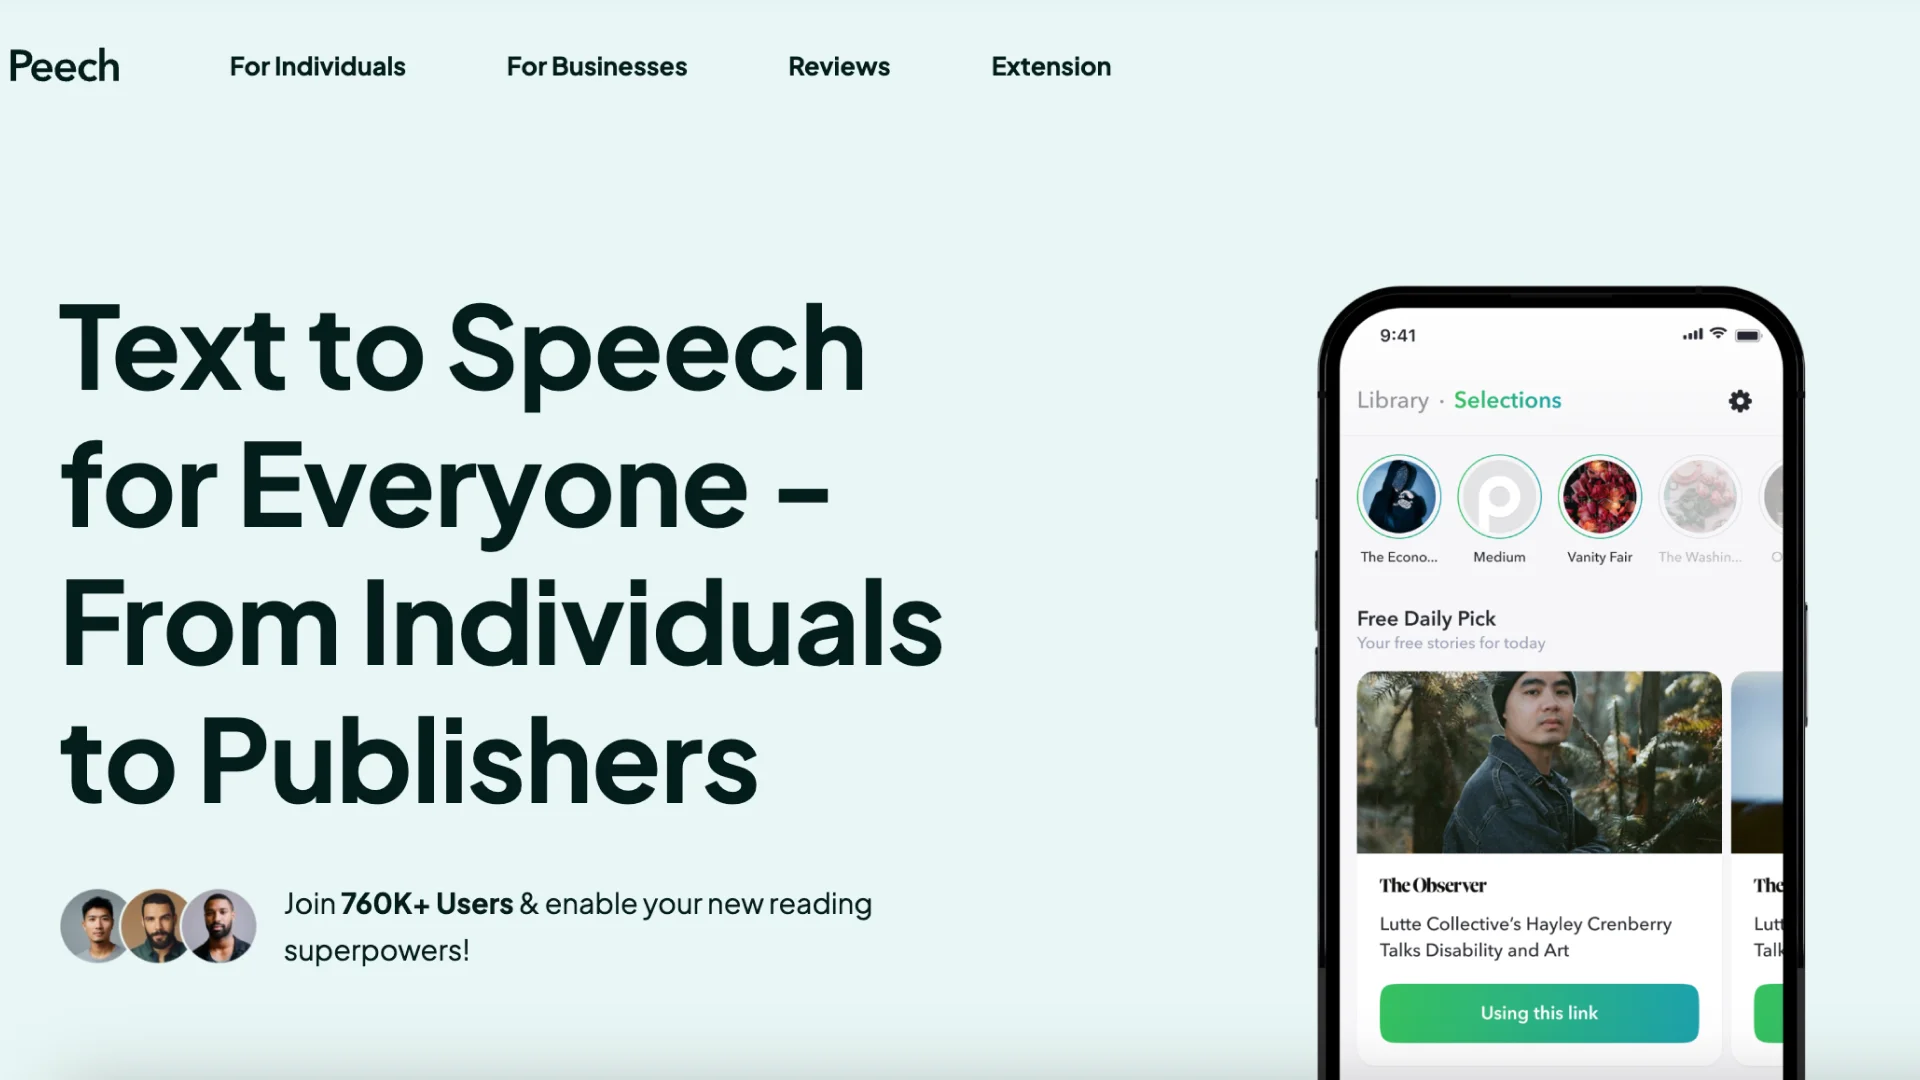Click the wifi signal icon in status bar

coord(1718,335)
